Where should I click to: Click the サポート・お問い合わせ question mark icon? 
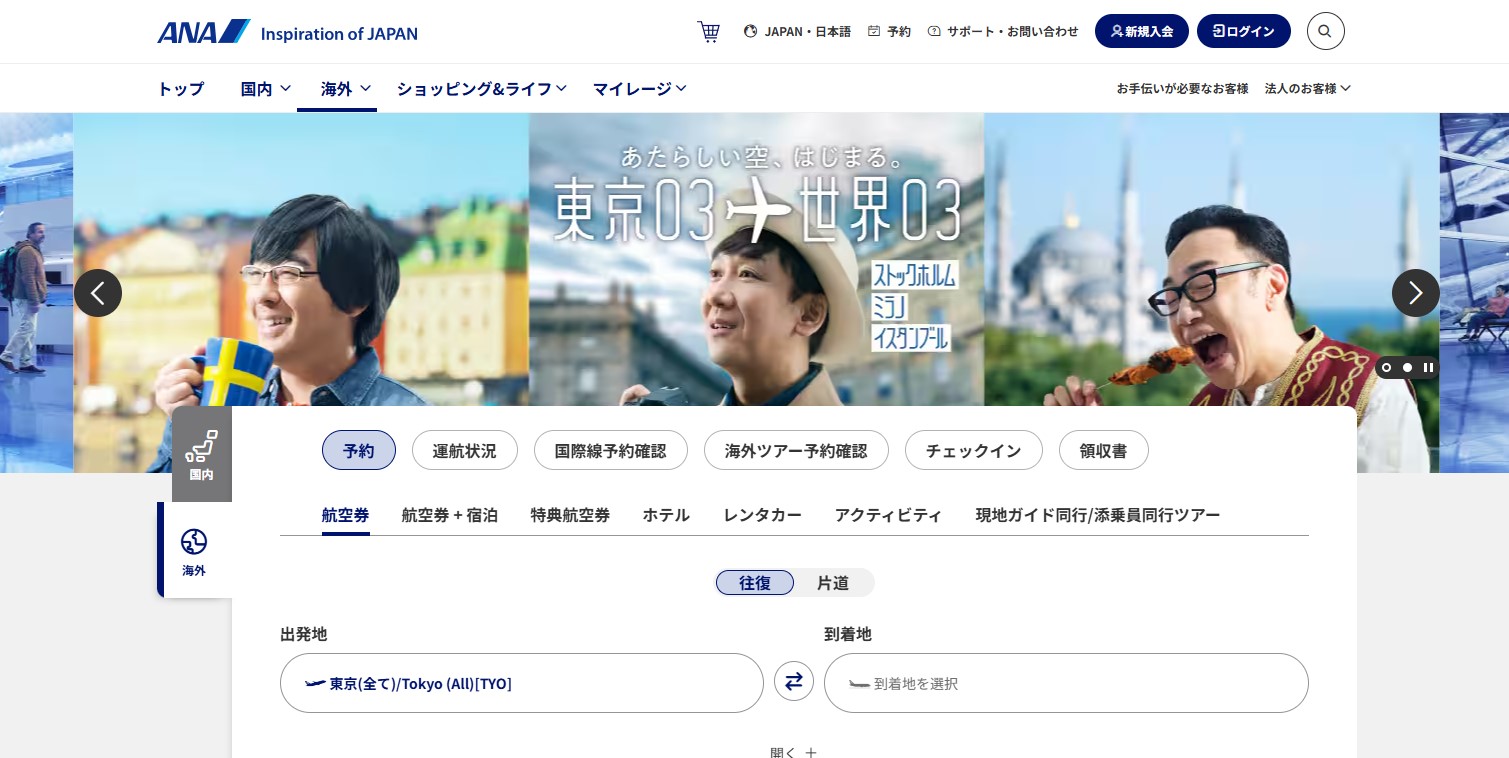[x=933, y=31]
